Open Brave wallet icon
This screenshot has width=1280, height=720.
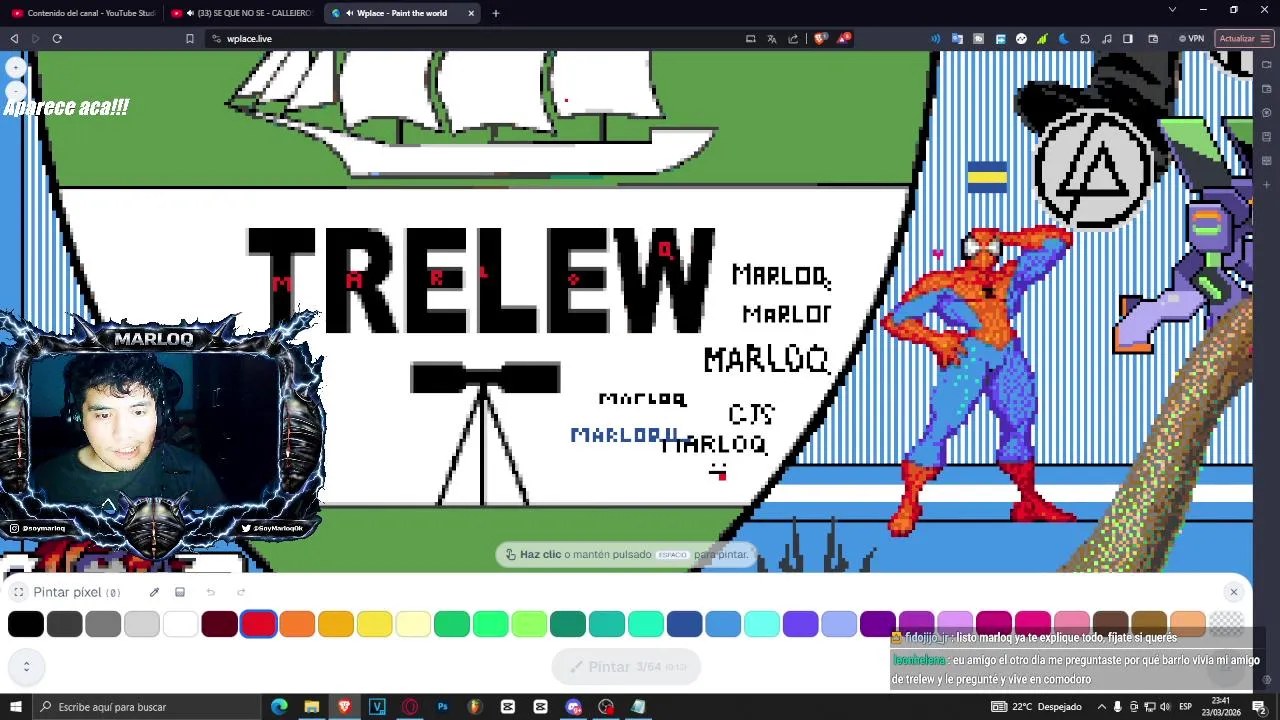click(1153, 39)
